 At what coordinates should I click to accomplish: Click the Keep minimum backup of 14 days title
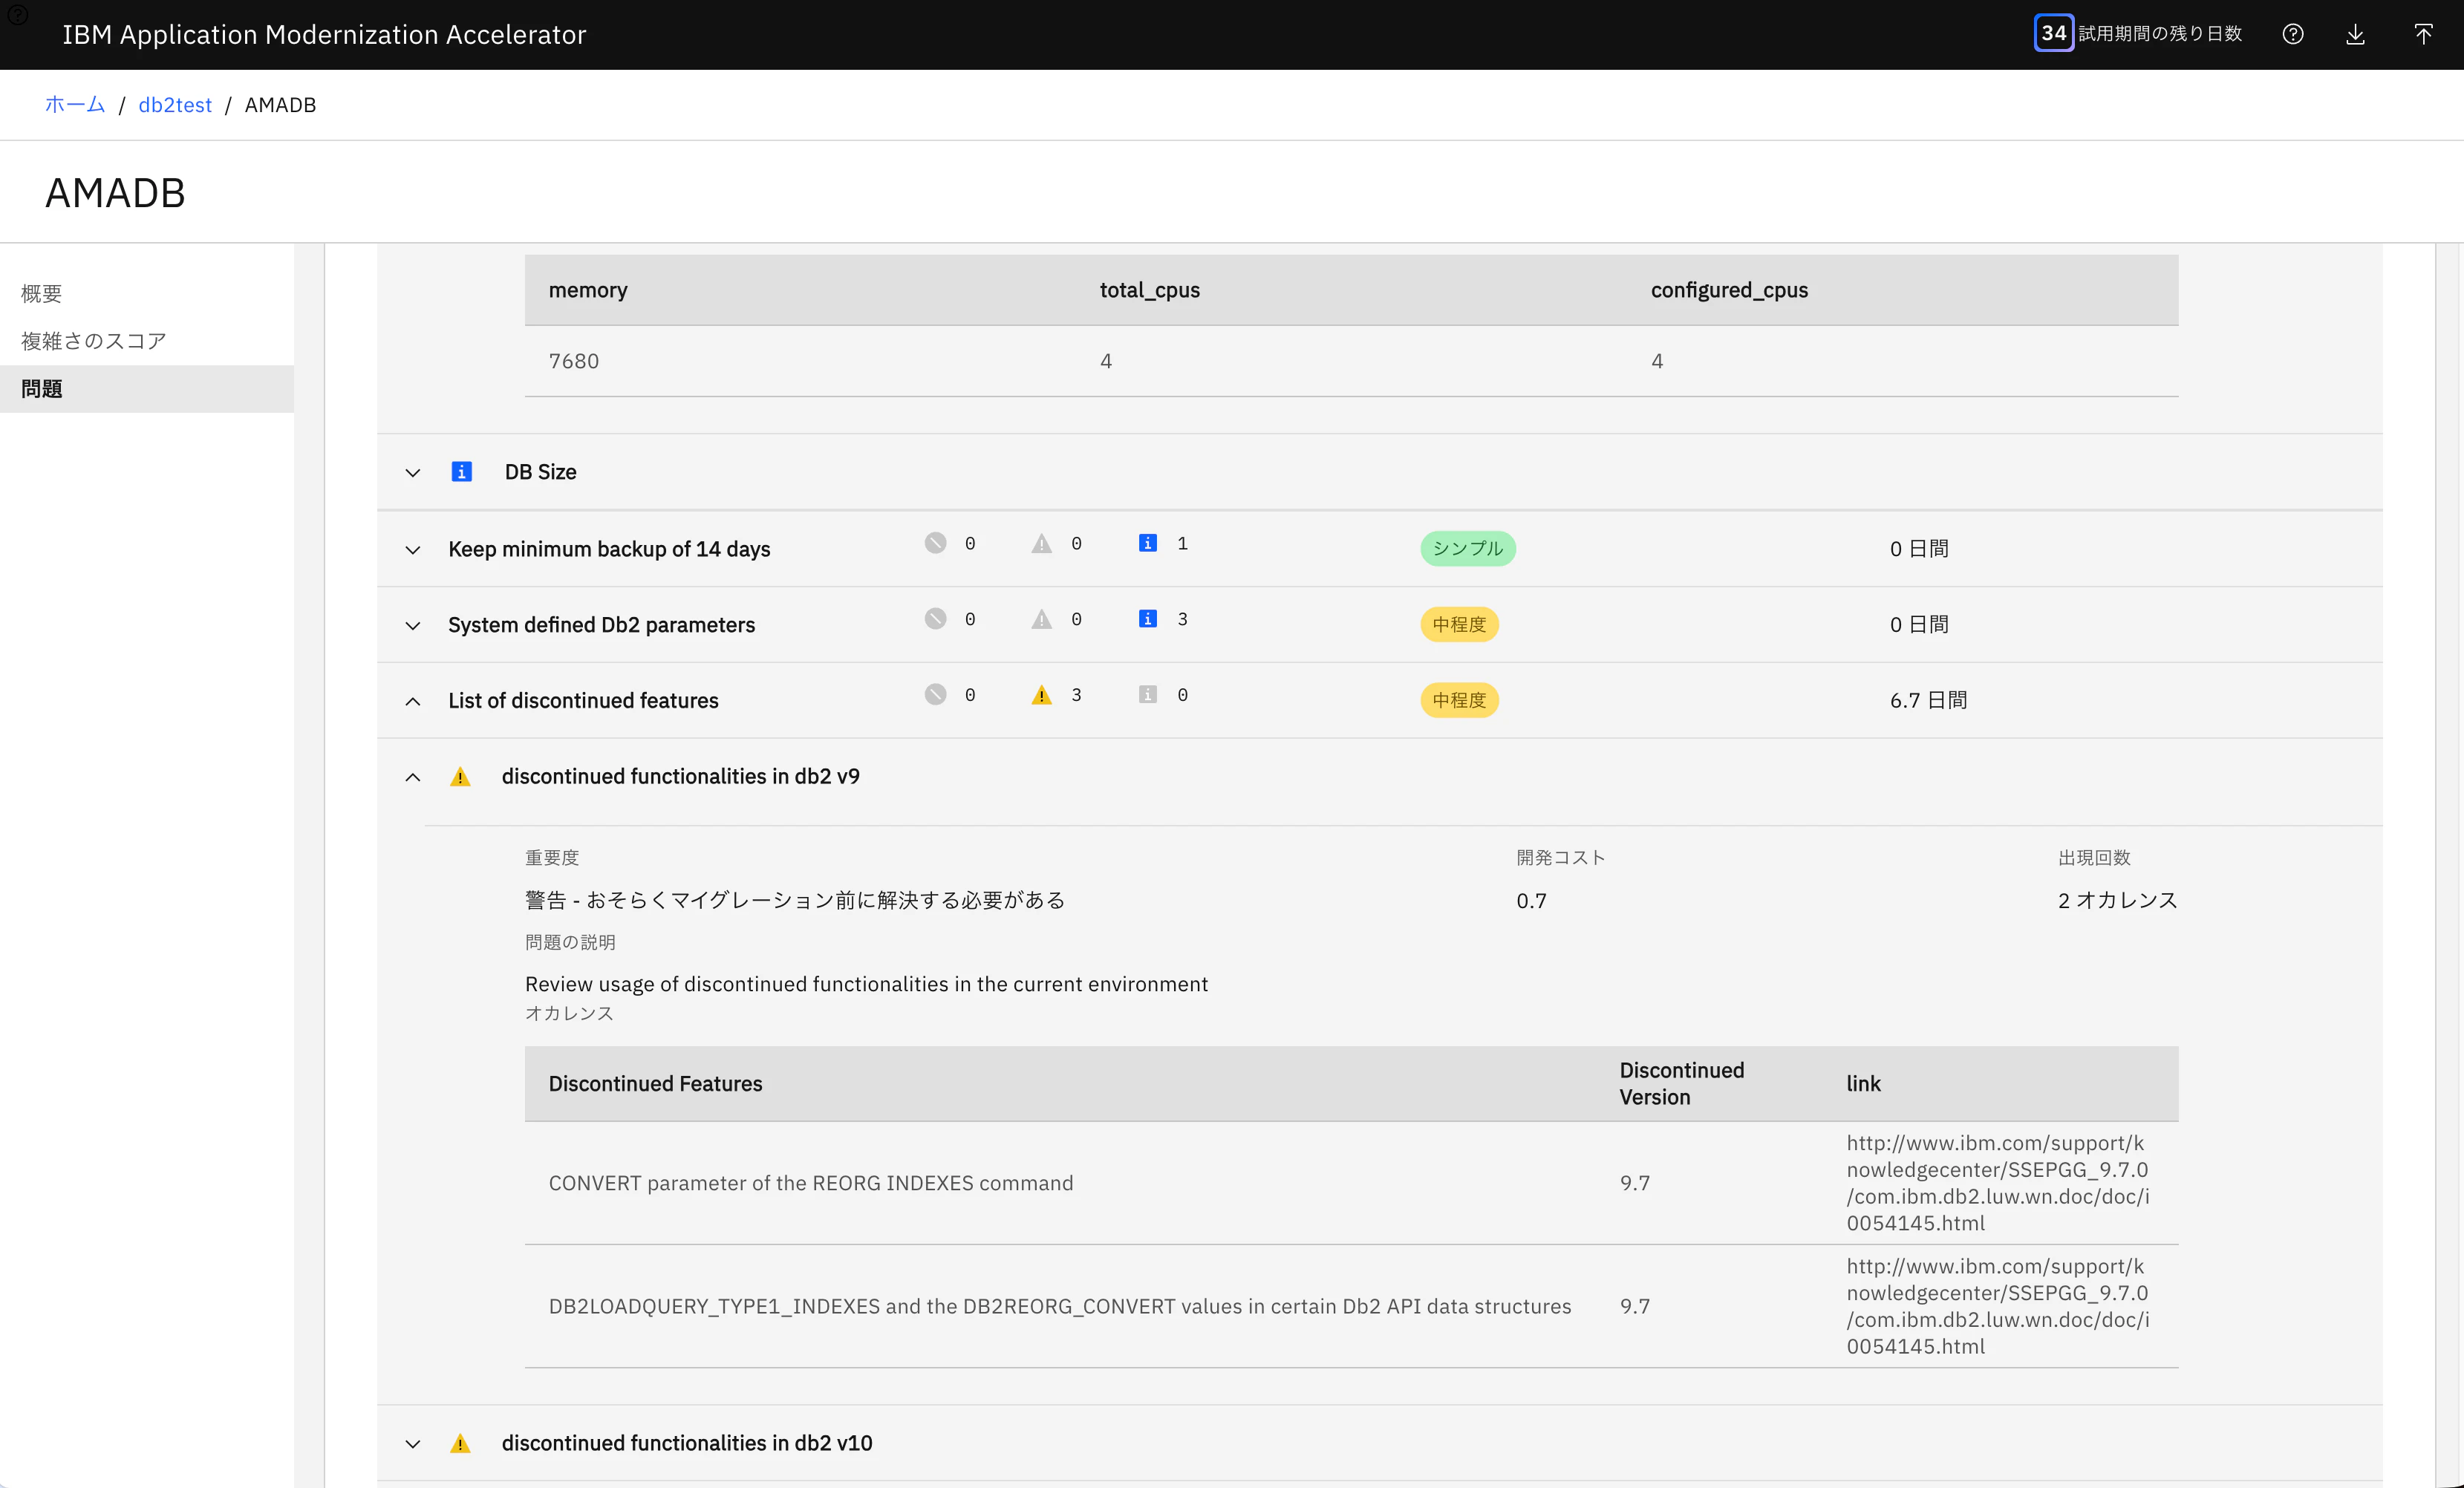click(x=609, y=548)
